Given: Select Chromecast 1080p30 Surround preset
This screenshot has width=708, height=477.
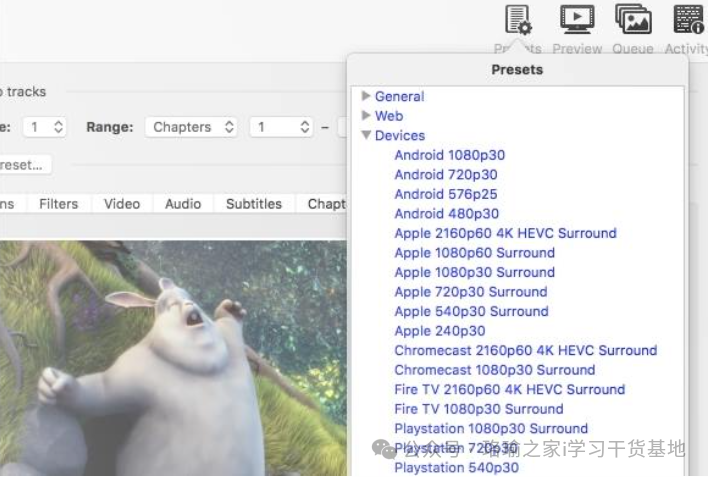Looking at the screenshot, I should [x=494, y=370].
